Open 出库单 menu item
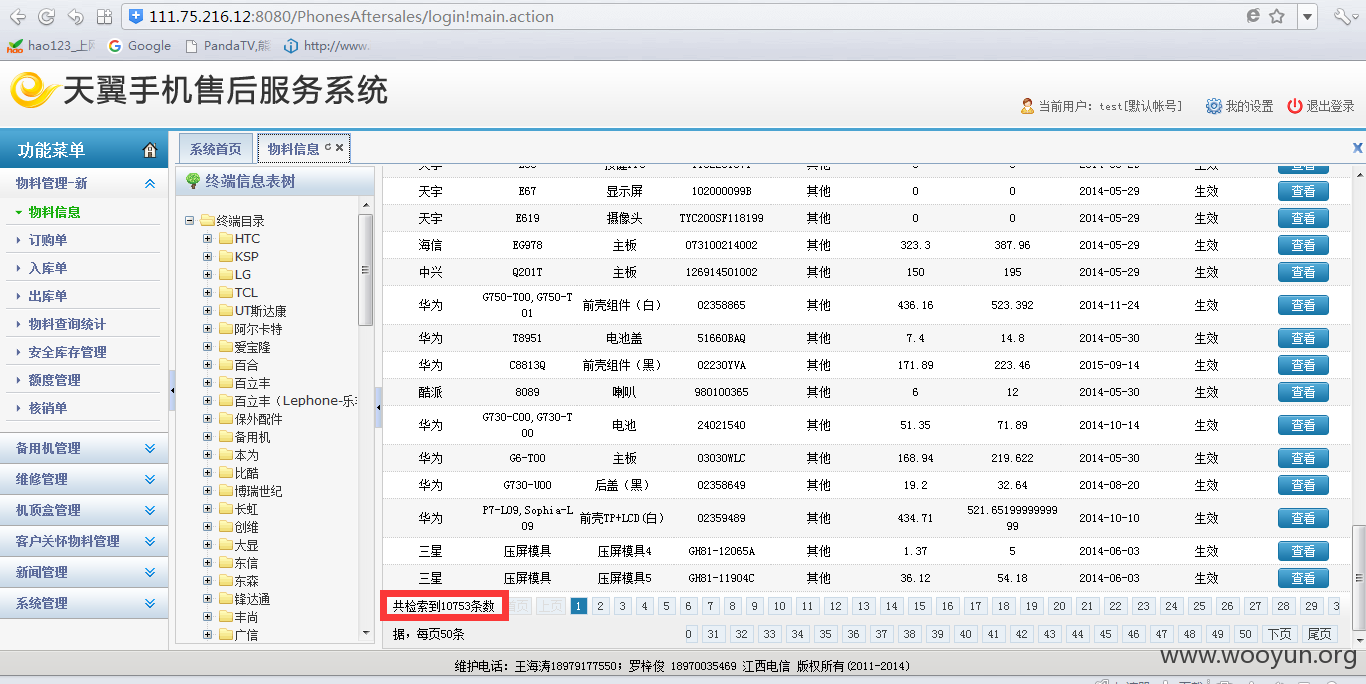The width and height of the screenshot is (1366, 684). 48,296
